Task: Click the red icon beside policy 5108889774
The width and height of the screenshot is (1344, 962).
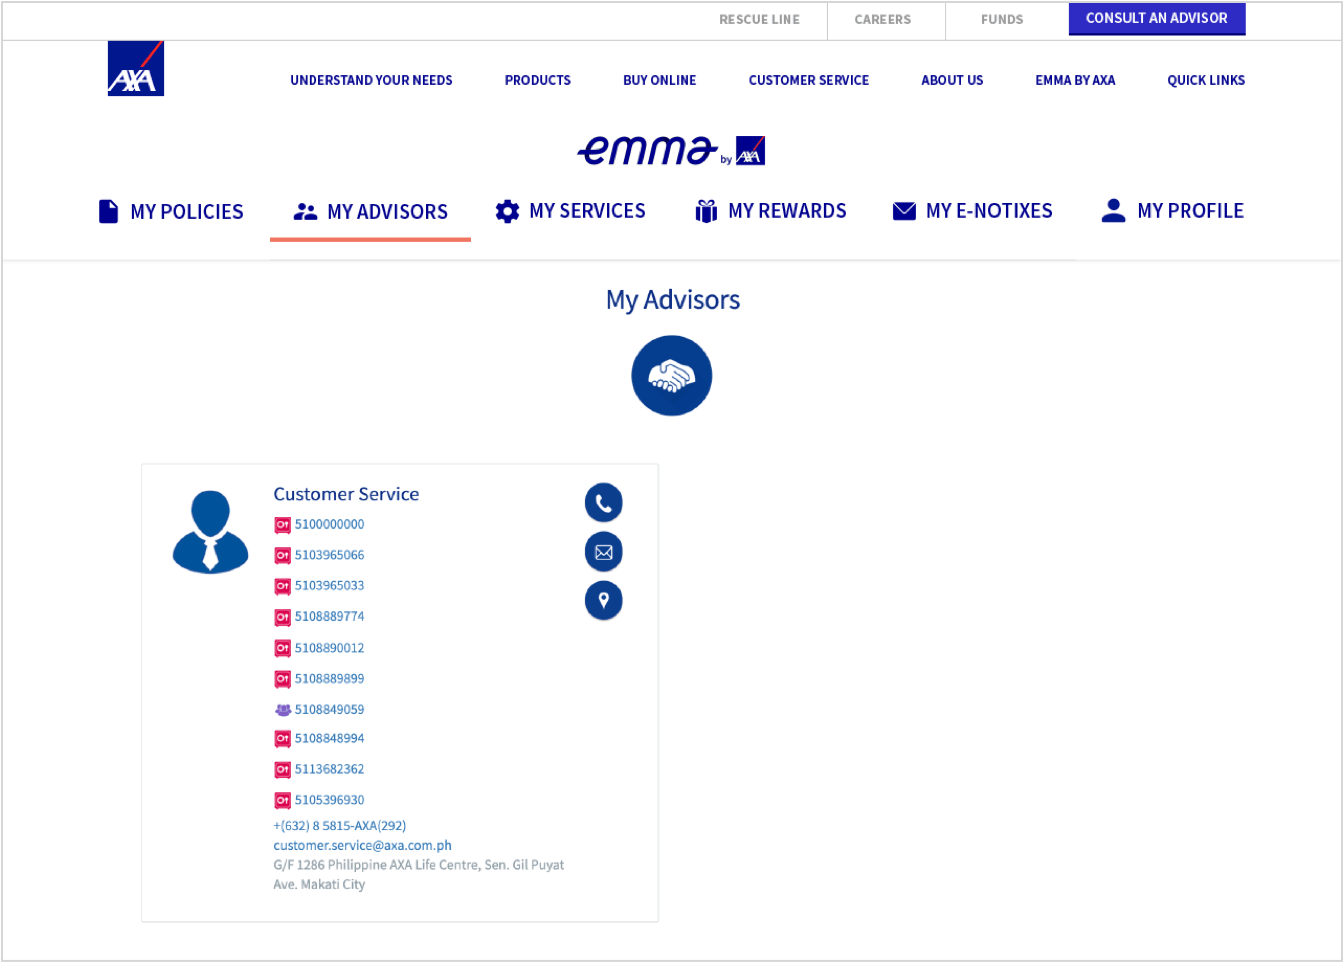Action: (x=282, y=617)
